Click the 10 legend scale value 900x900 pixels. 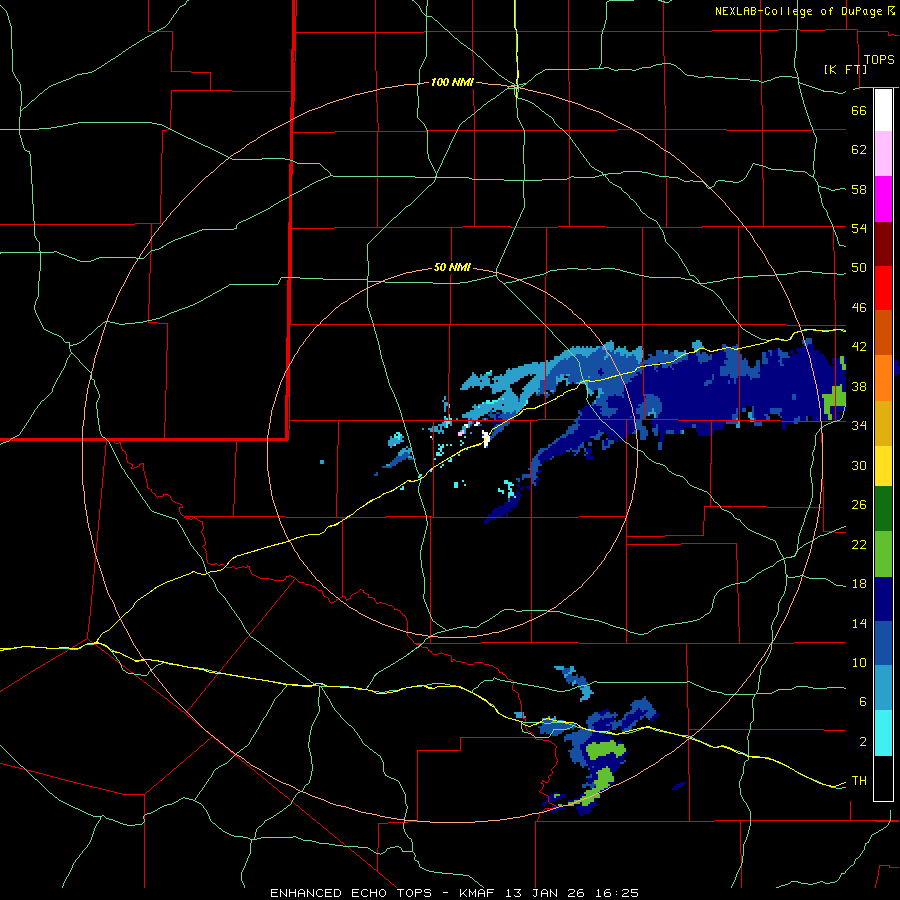coord(859,663)
